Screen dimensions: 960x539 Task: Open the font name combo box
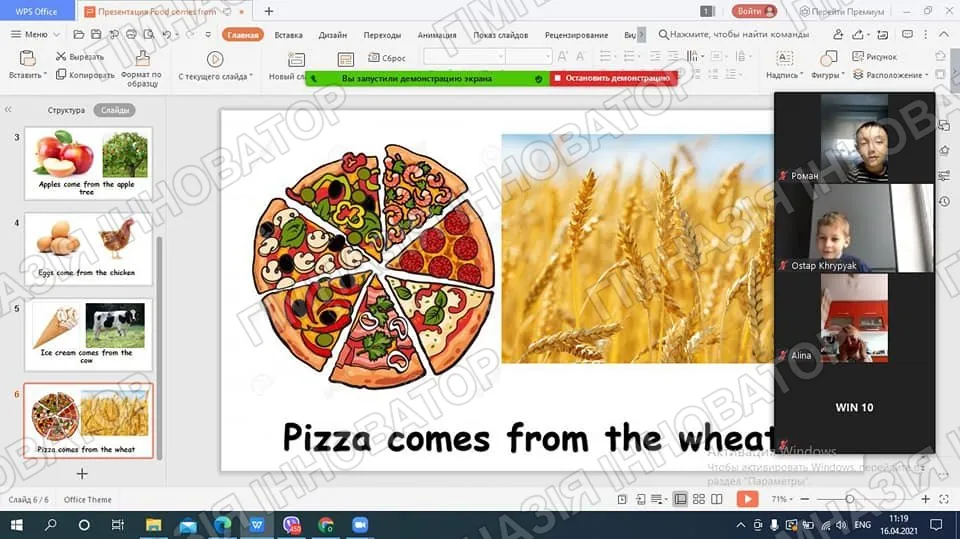click(464, 56)
